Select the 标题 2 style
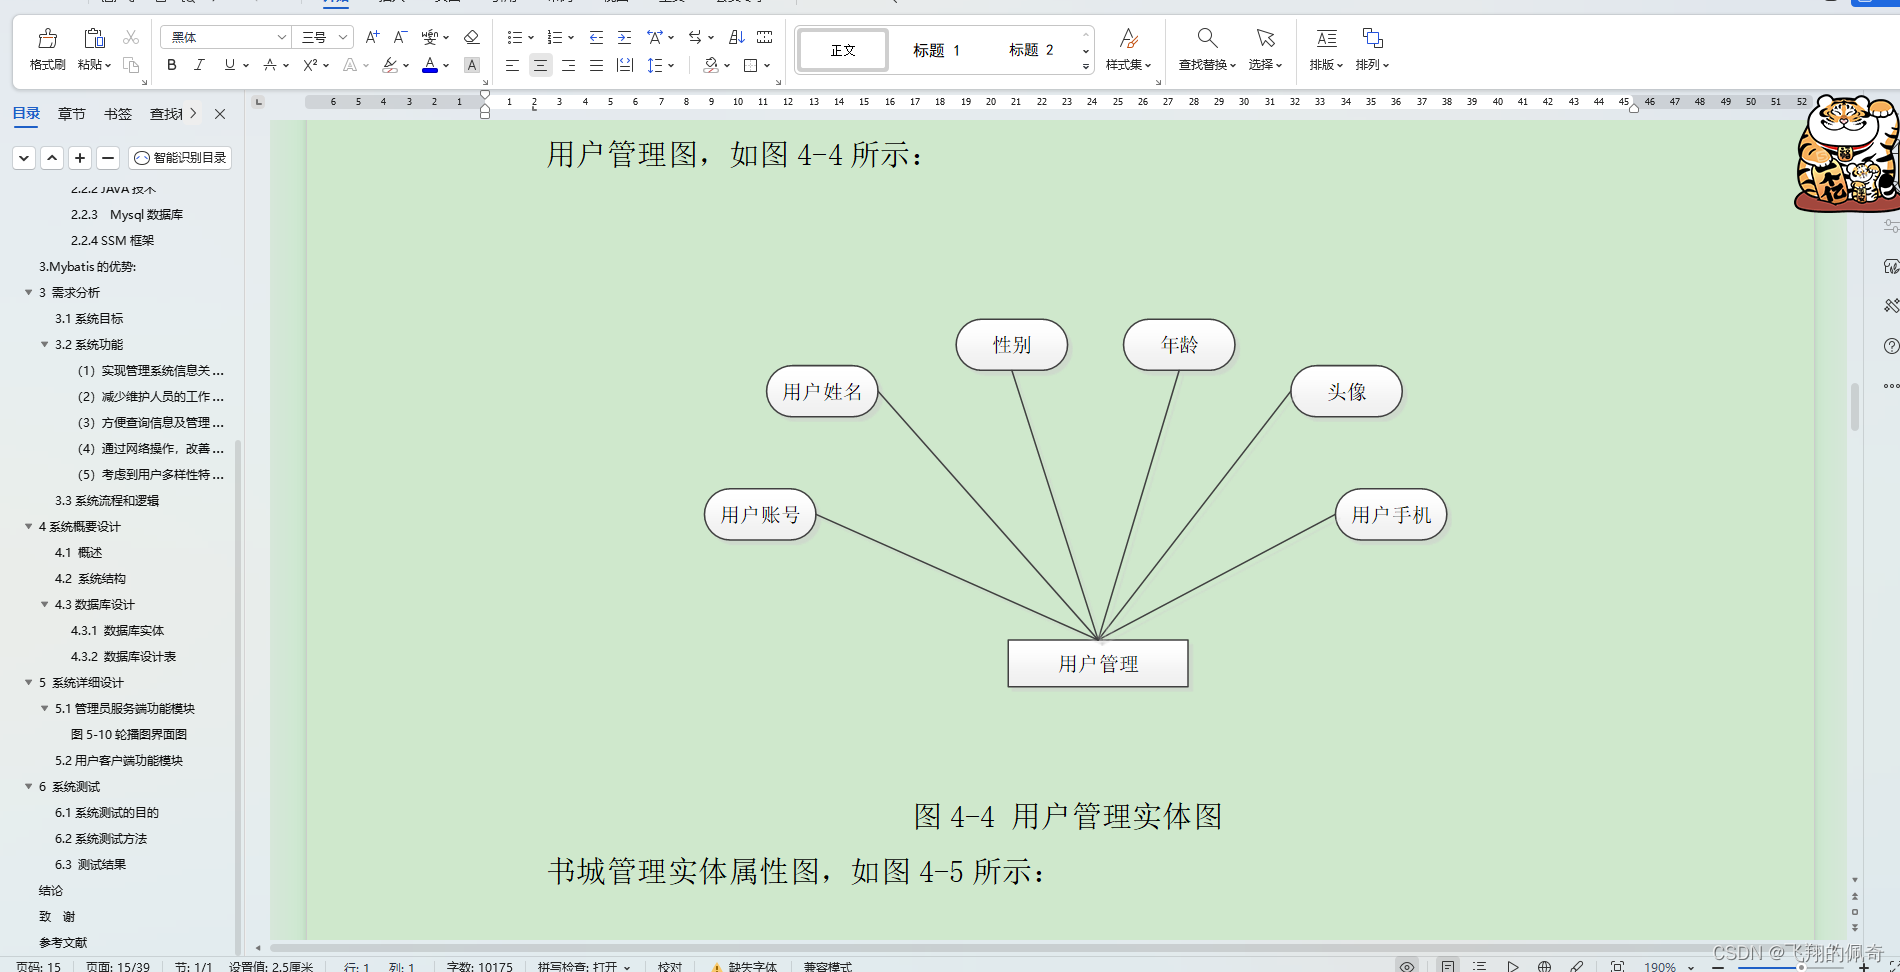This screenshot has height=972, width=1900. (1031, 50)
